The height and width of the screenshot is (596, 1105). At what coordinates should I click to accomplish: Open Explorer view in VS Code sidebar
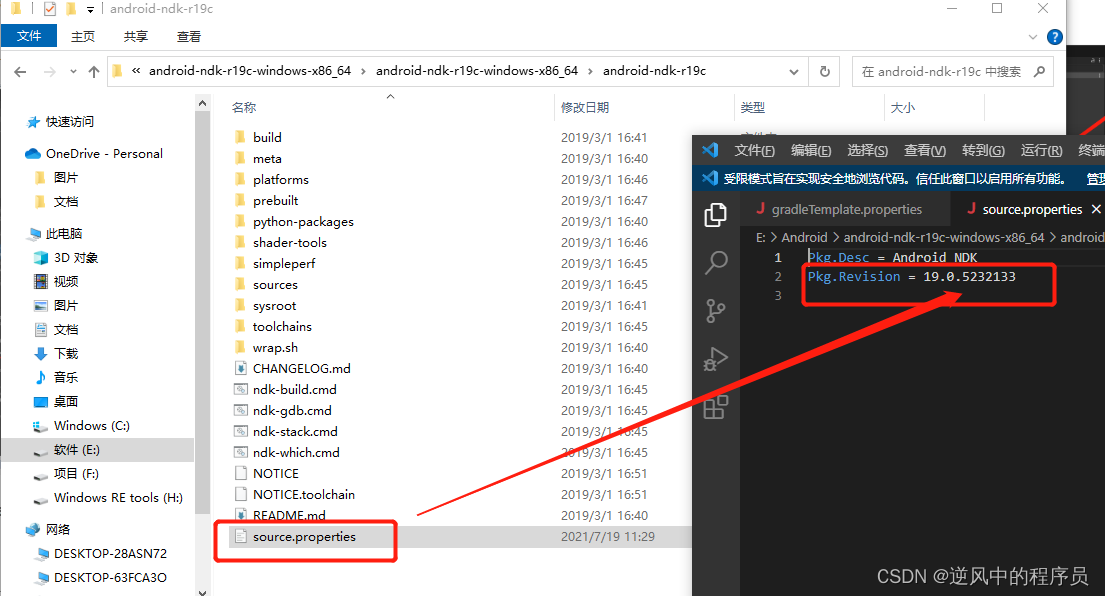pos(715,215)
